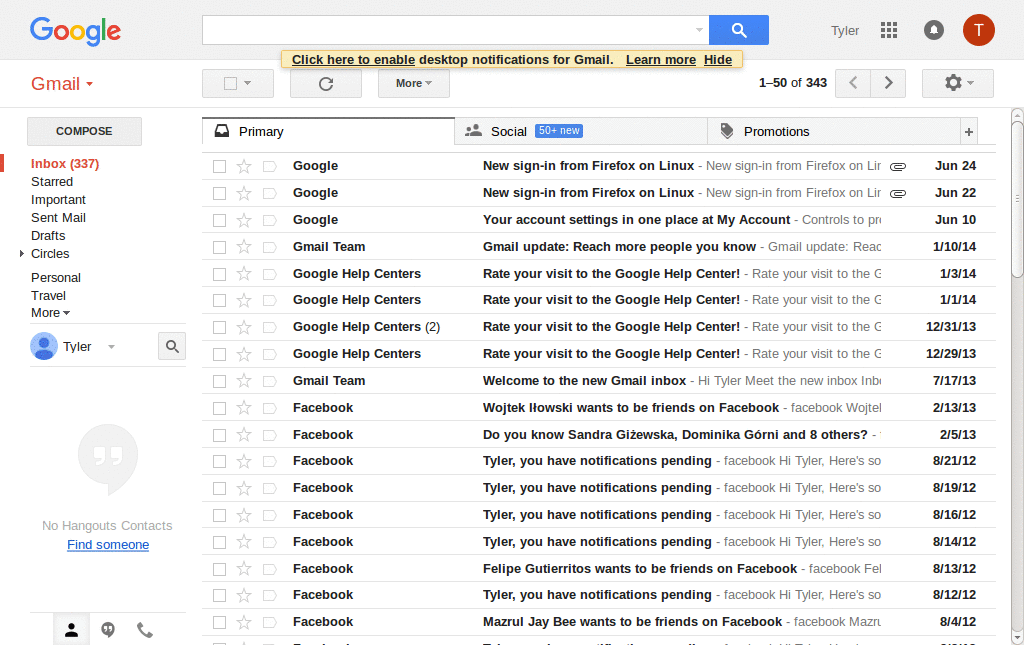Star the Felipe Gutierritos friend request email
The image size is (1024, 645).
click(x=244, y=569)
